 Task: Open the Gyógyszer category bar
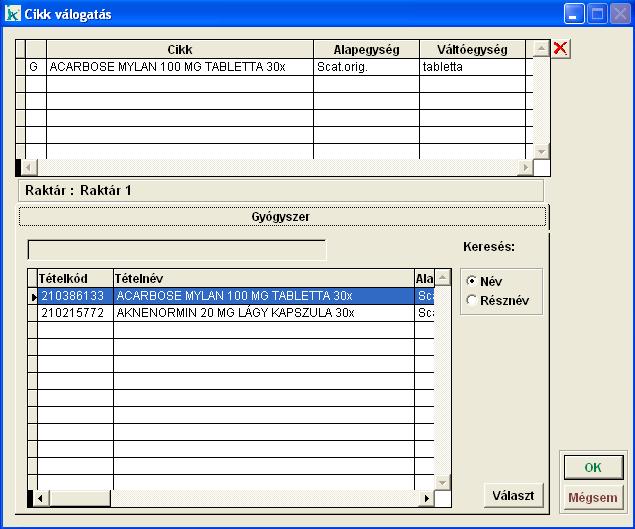(x=282, y=216)
